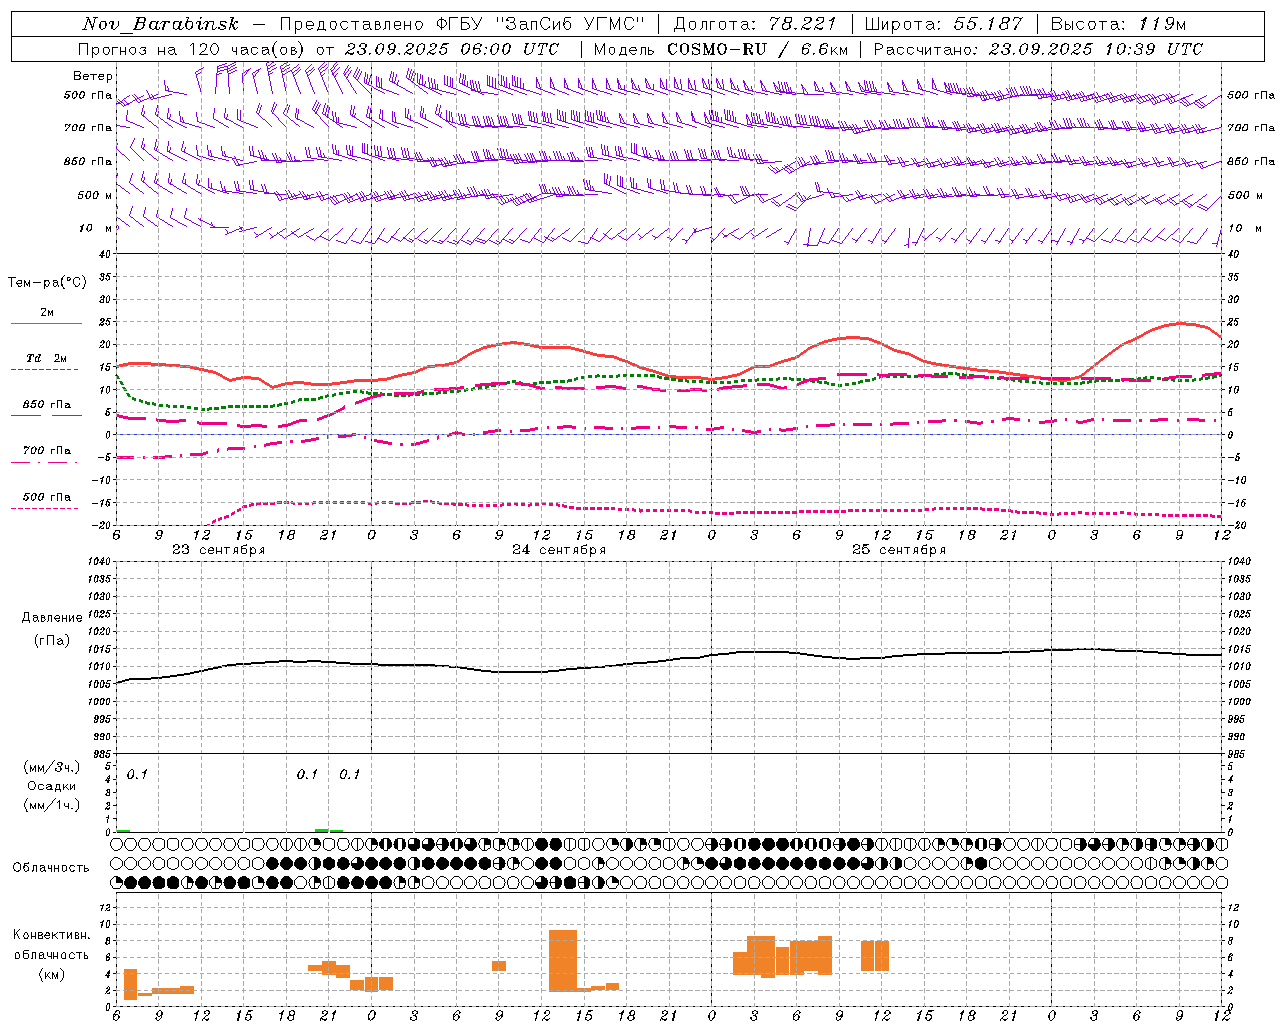Click the 500 гПа temperature legend dotted line

click(45, 509)
